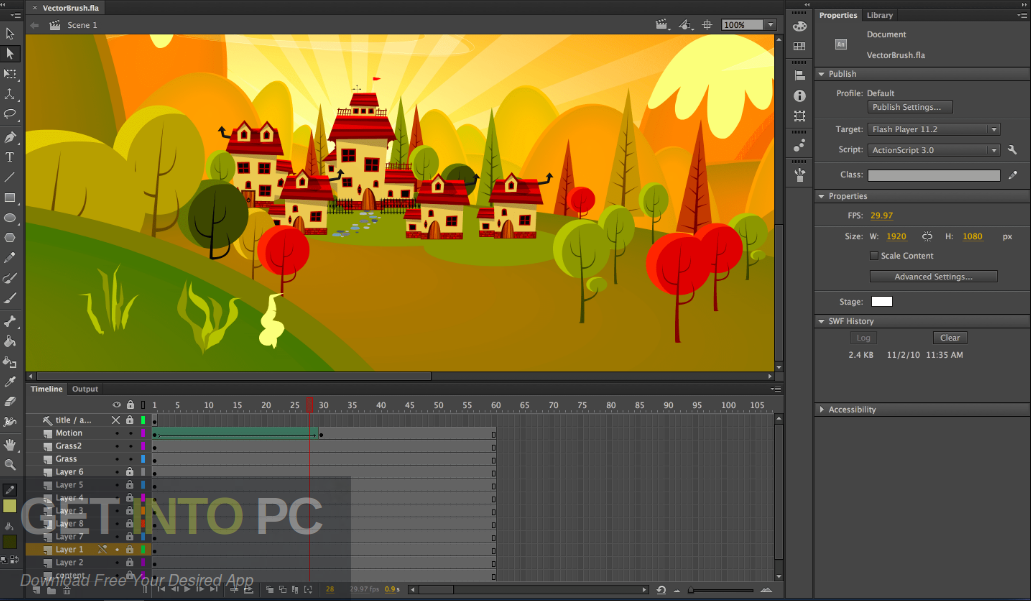The height and width of the screenshot is (601, 1031).
Task: Click the Scene 1 breadcrumb
Action: point(82,25)
